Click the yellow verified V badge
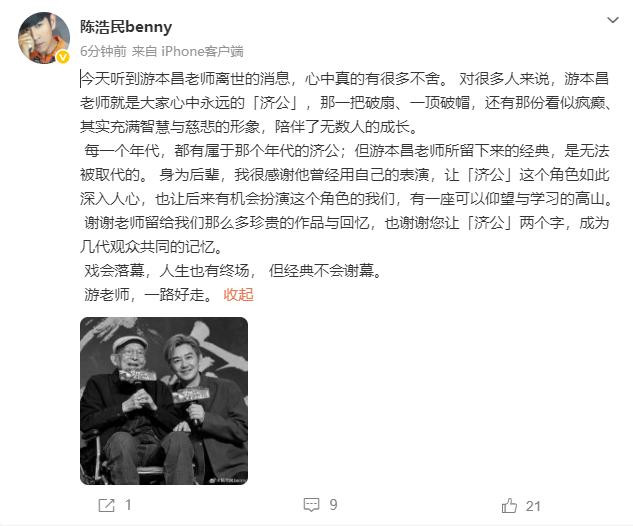Viewport: 633px width, 526px height. click(63, 57)
